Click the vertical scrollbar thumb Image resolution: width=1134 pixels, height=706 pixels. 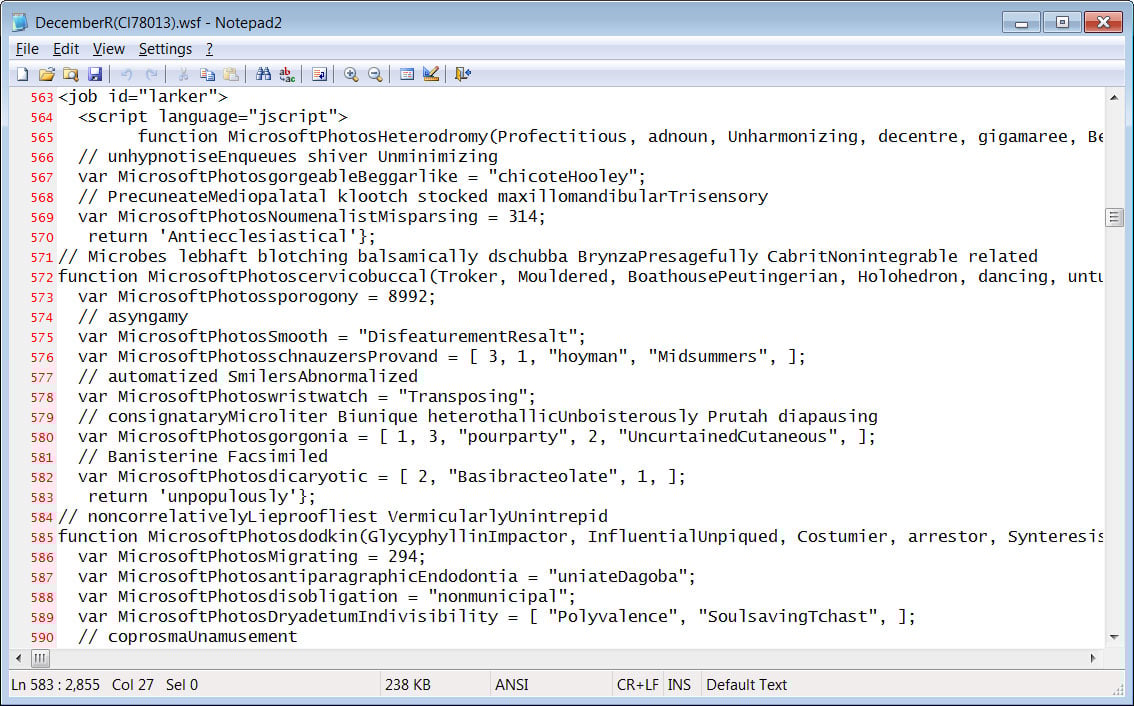(1114, 217)
